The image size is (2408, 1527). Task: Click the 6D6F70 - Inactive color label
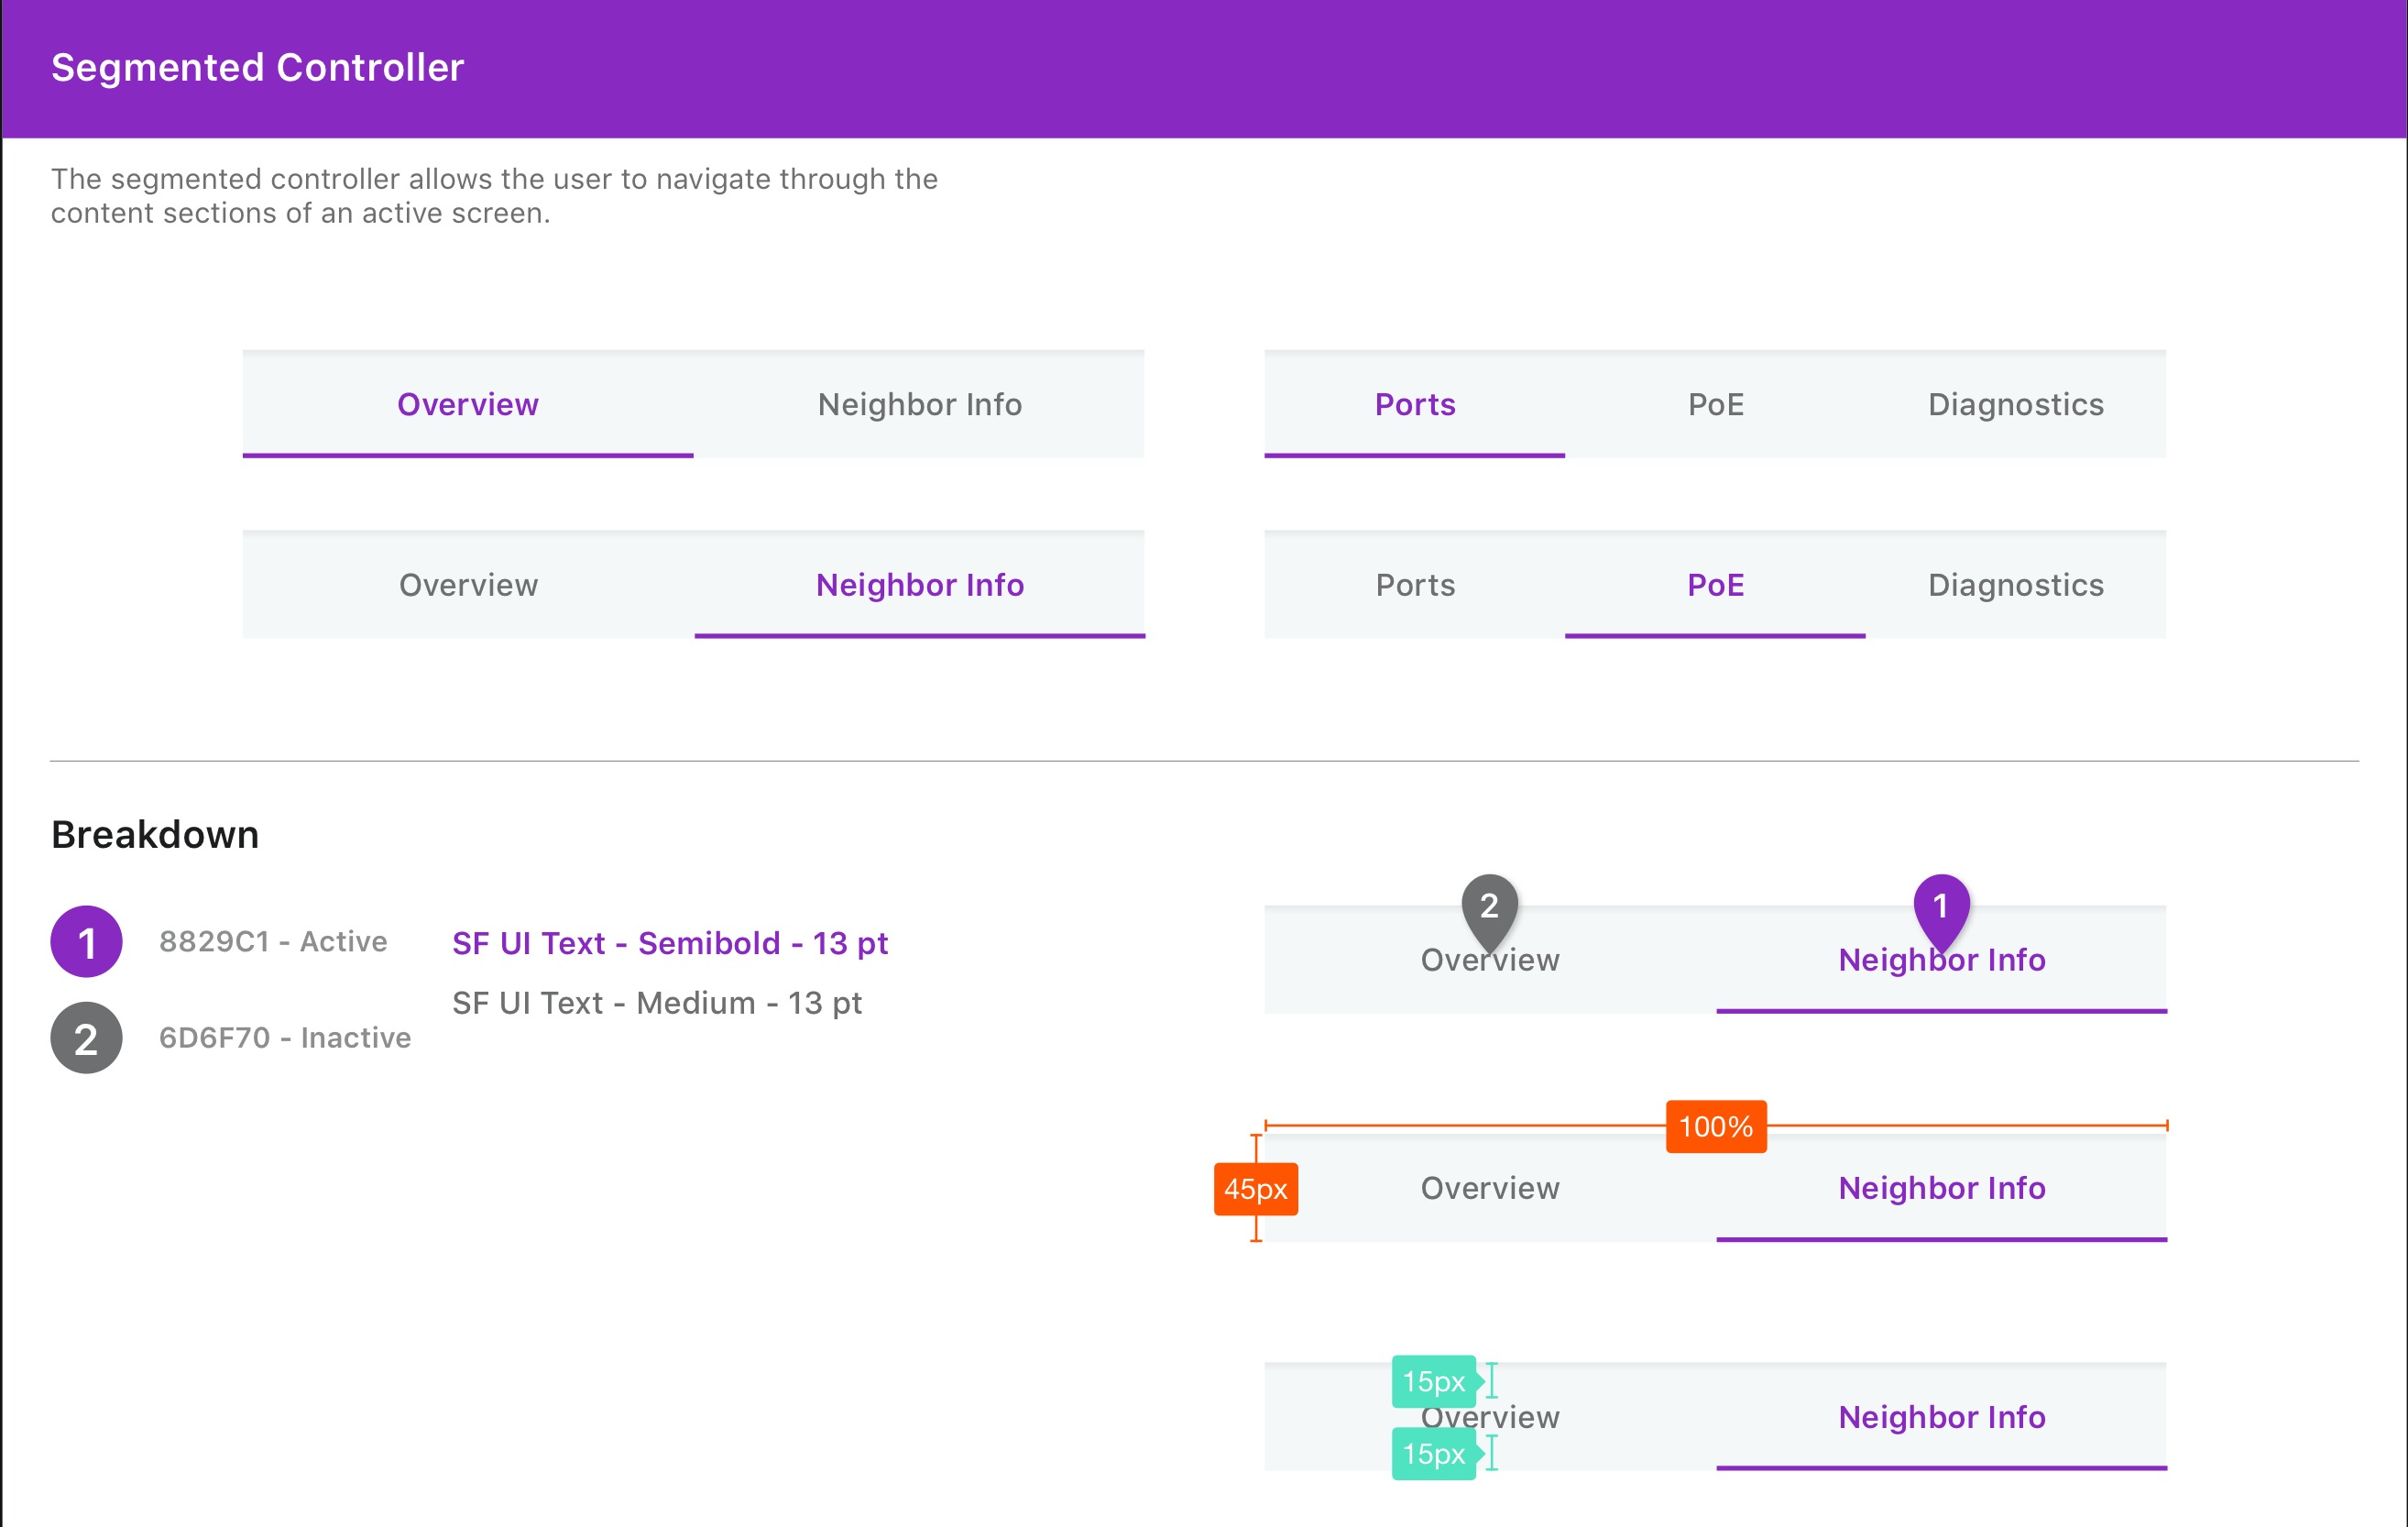click(x=285, y=1037)
